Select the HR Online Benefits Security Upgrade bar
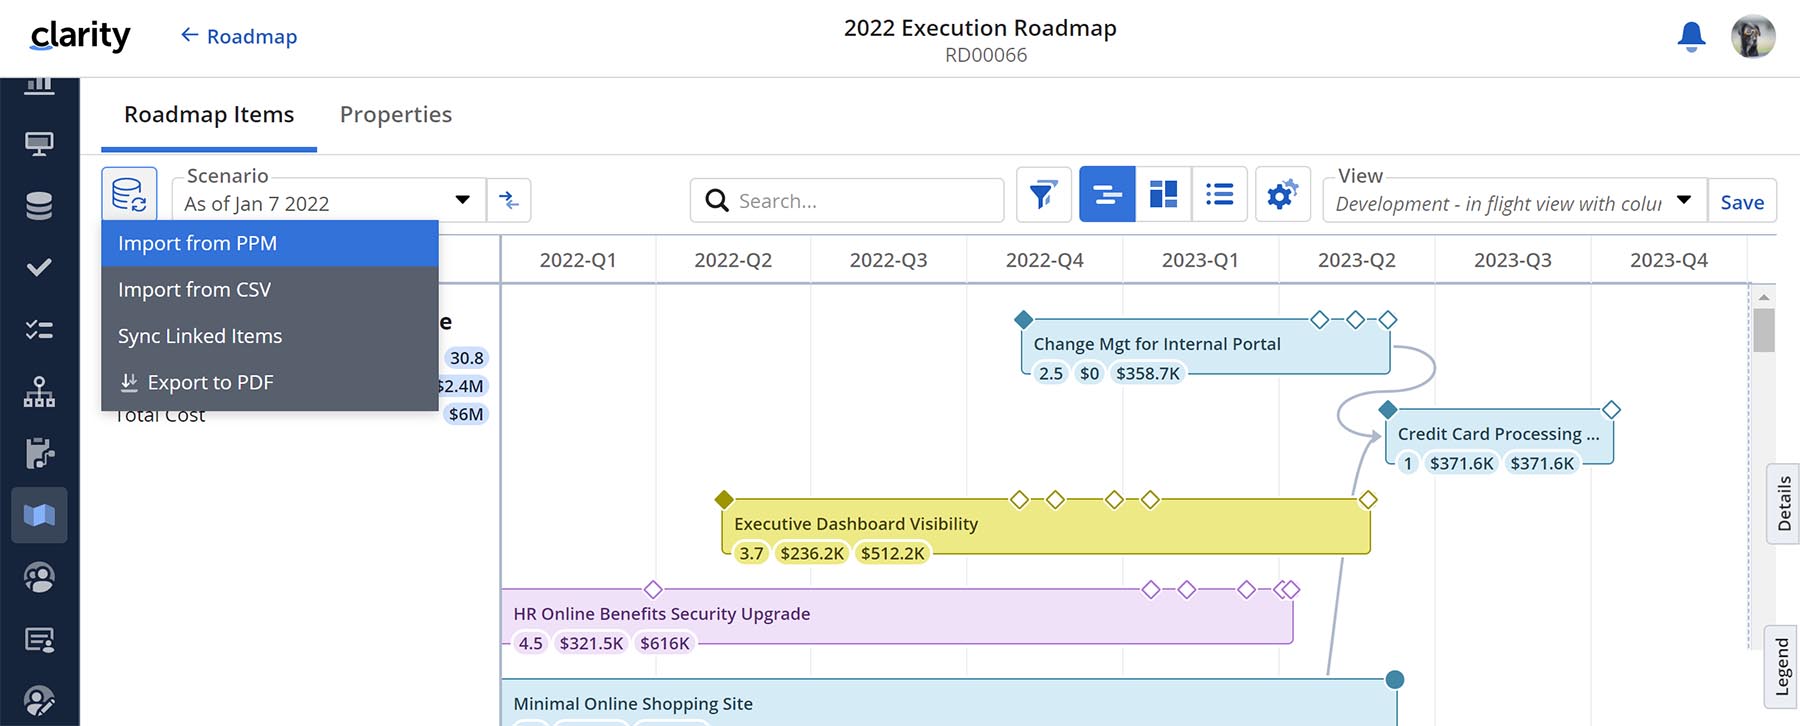The height and width of the screenshot is (726, 1800). pos(897,618)
